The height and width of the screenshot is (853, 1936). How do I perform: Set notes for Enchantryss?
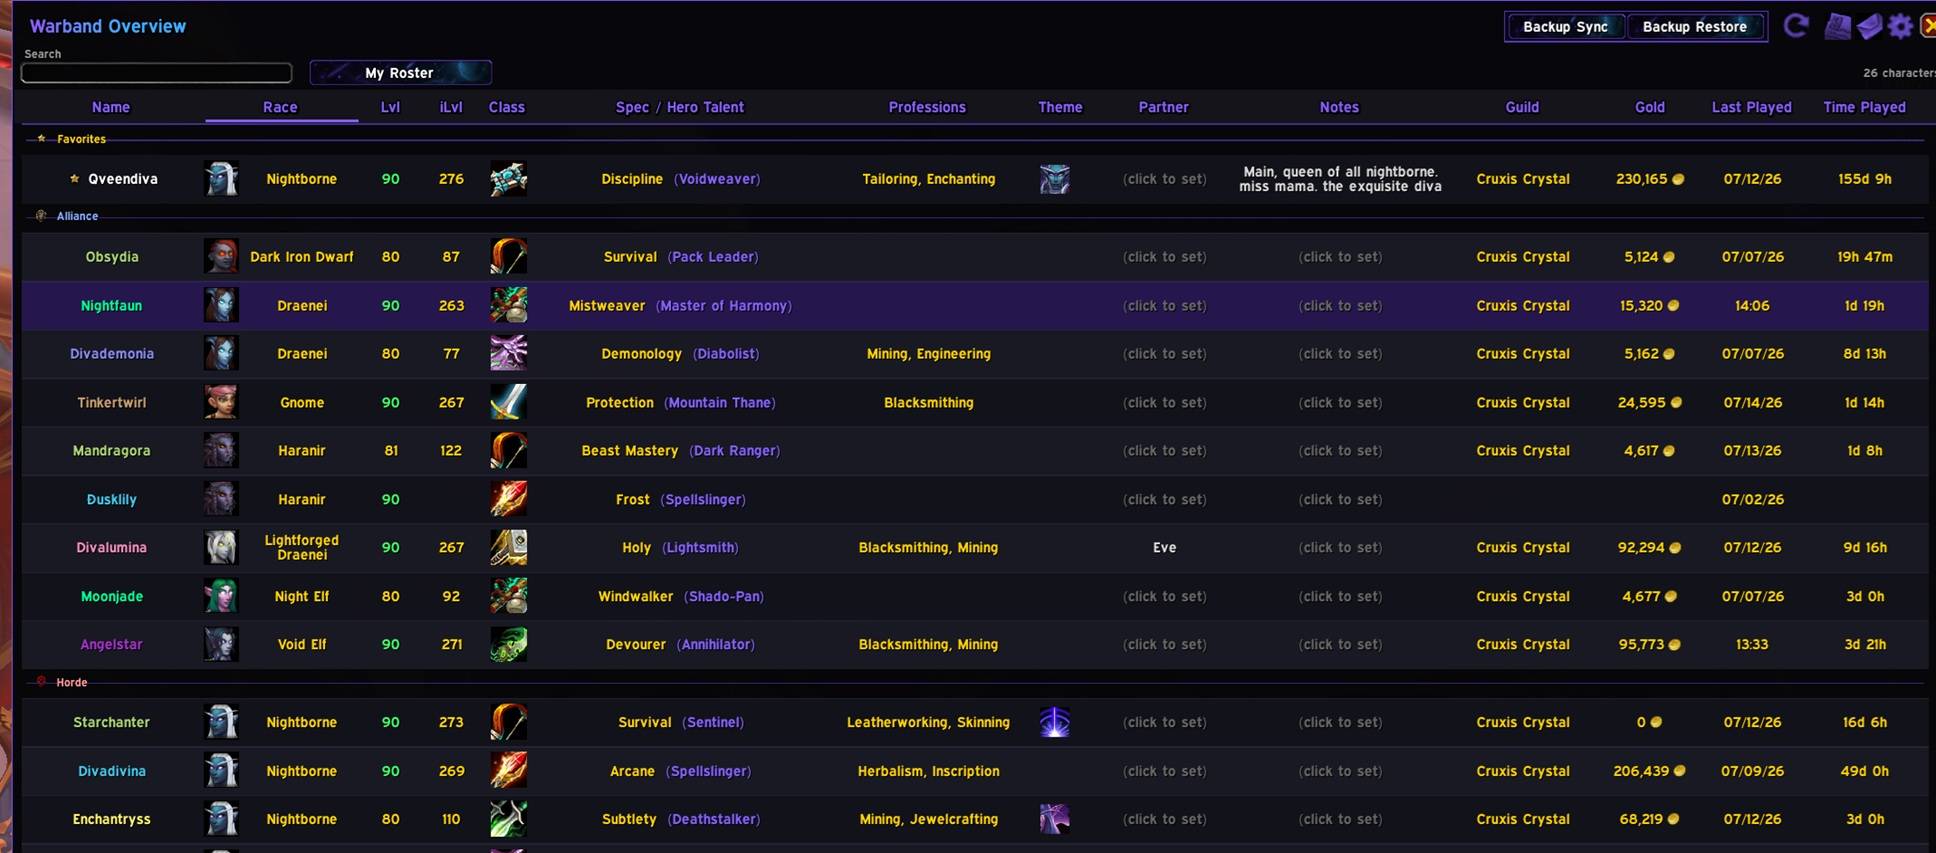(1340, 819)
